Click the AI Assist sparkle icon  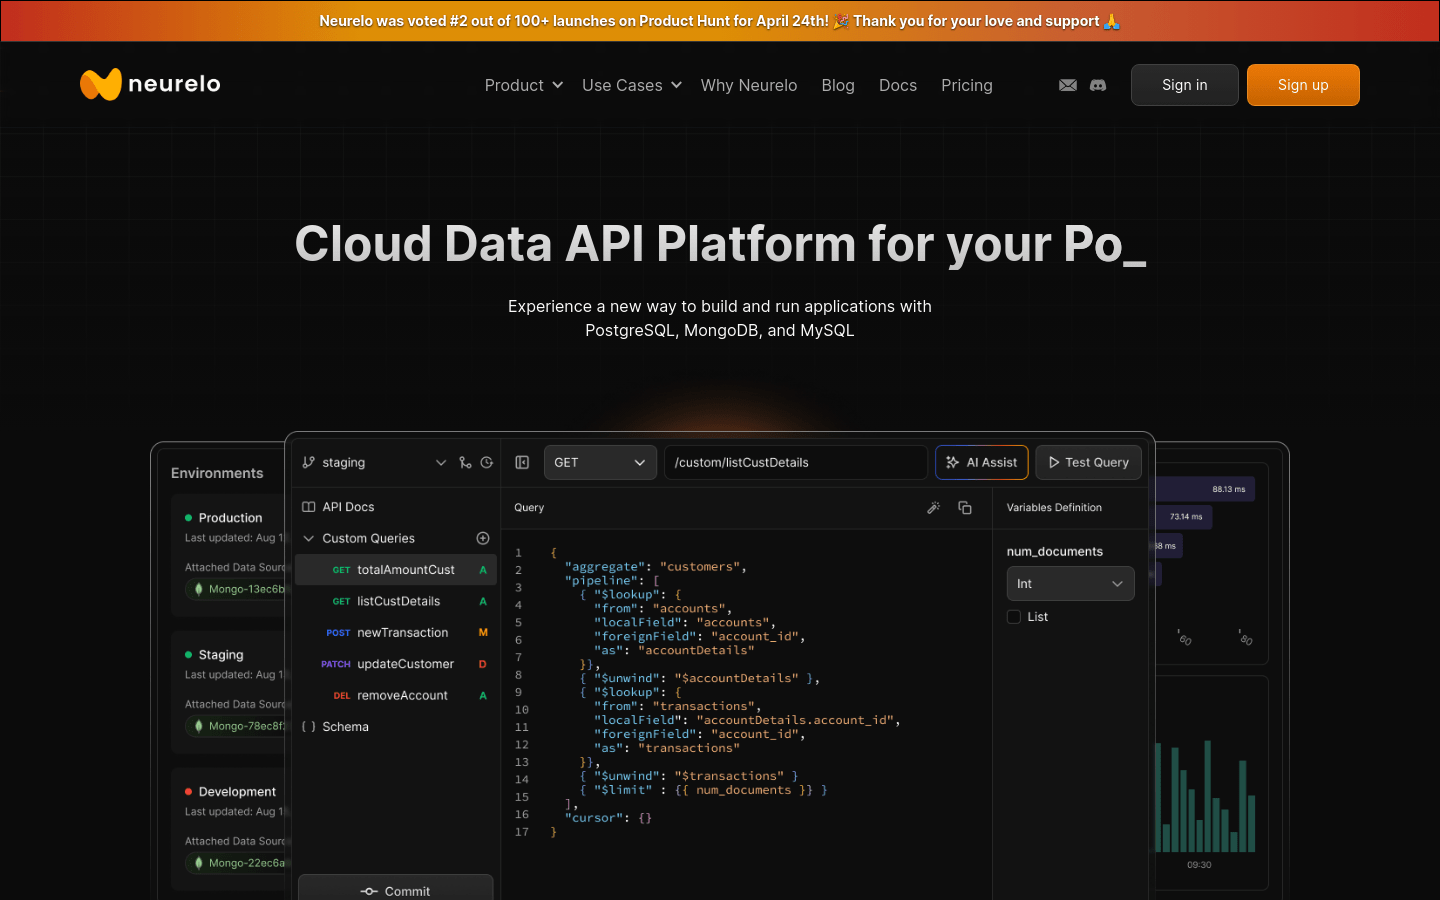pos(953,462)
